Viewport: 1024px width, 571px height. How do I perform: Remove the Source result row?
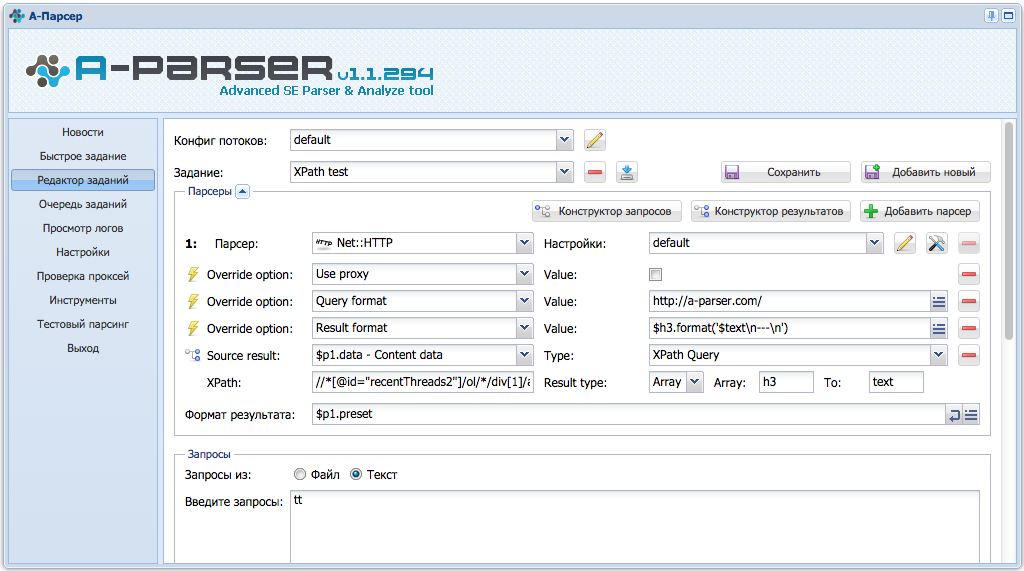point(968,355)
